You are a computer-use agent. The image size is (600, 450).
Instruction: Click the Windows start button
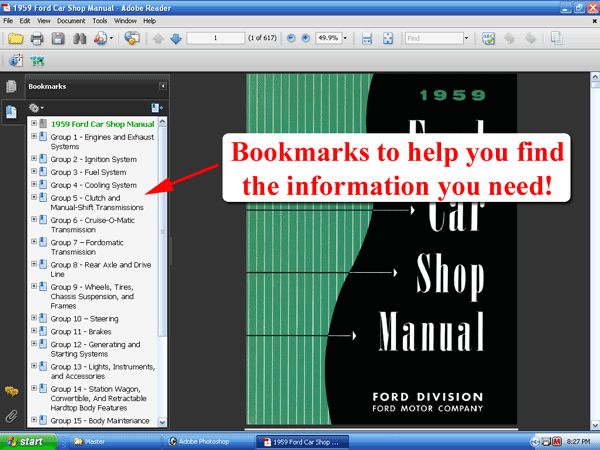[28, 442]
